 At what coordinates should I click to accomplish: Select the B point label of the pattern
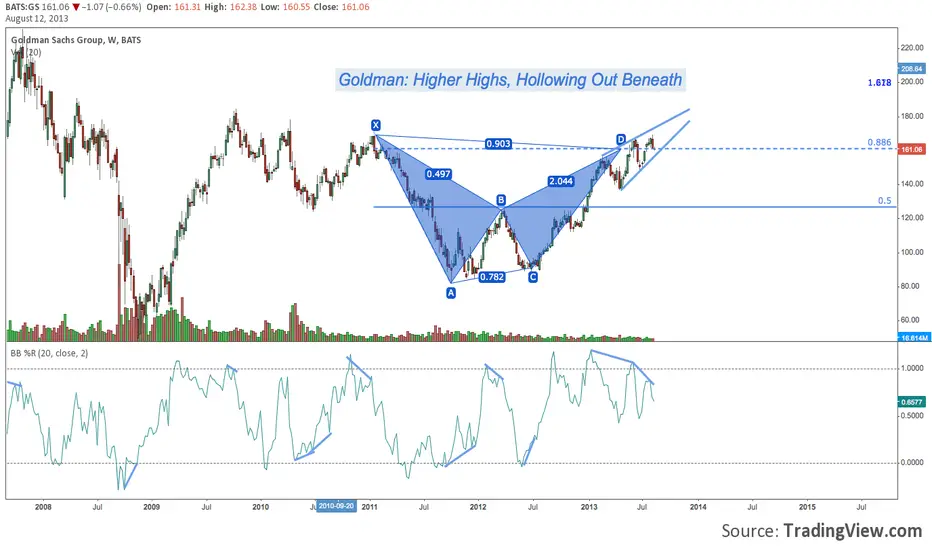coord(501,200)
